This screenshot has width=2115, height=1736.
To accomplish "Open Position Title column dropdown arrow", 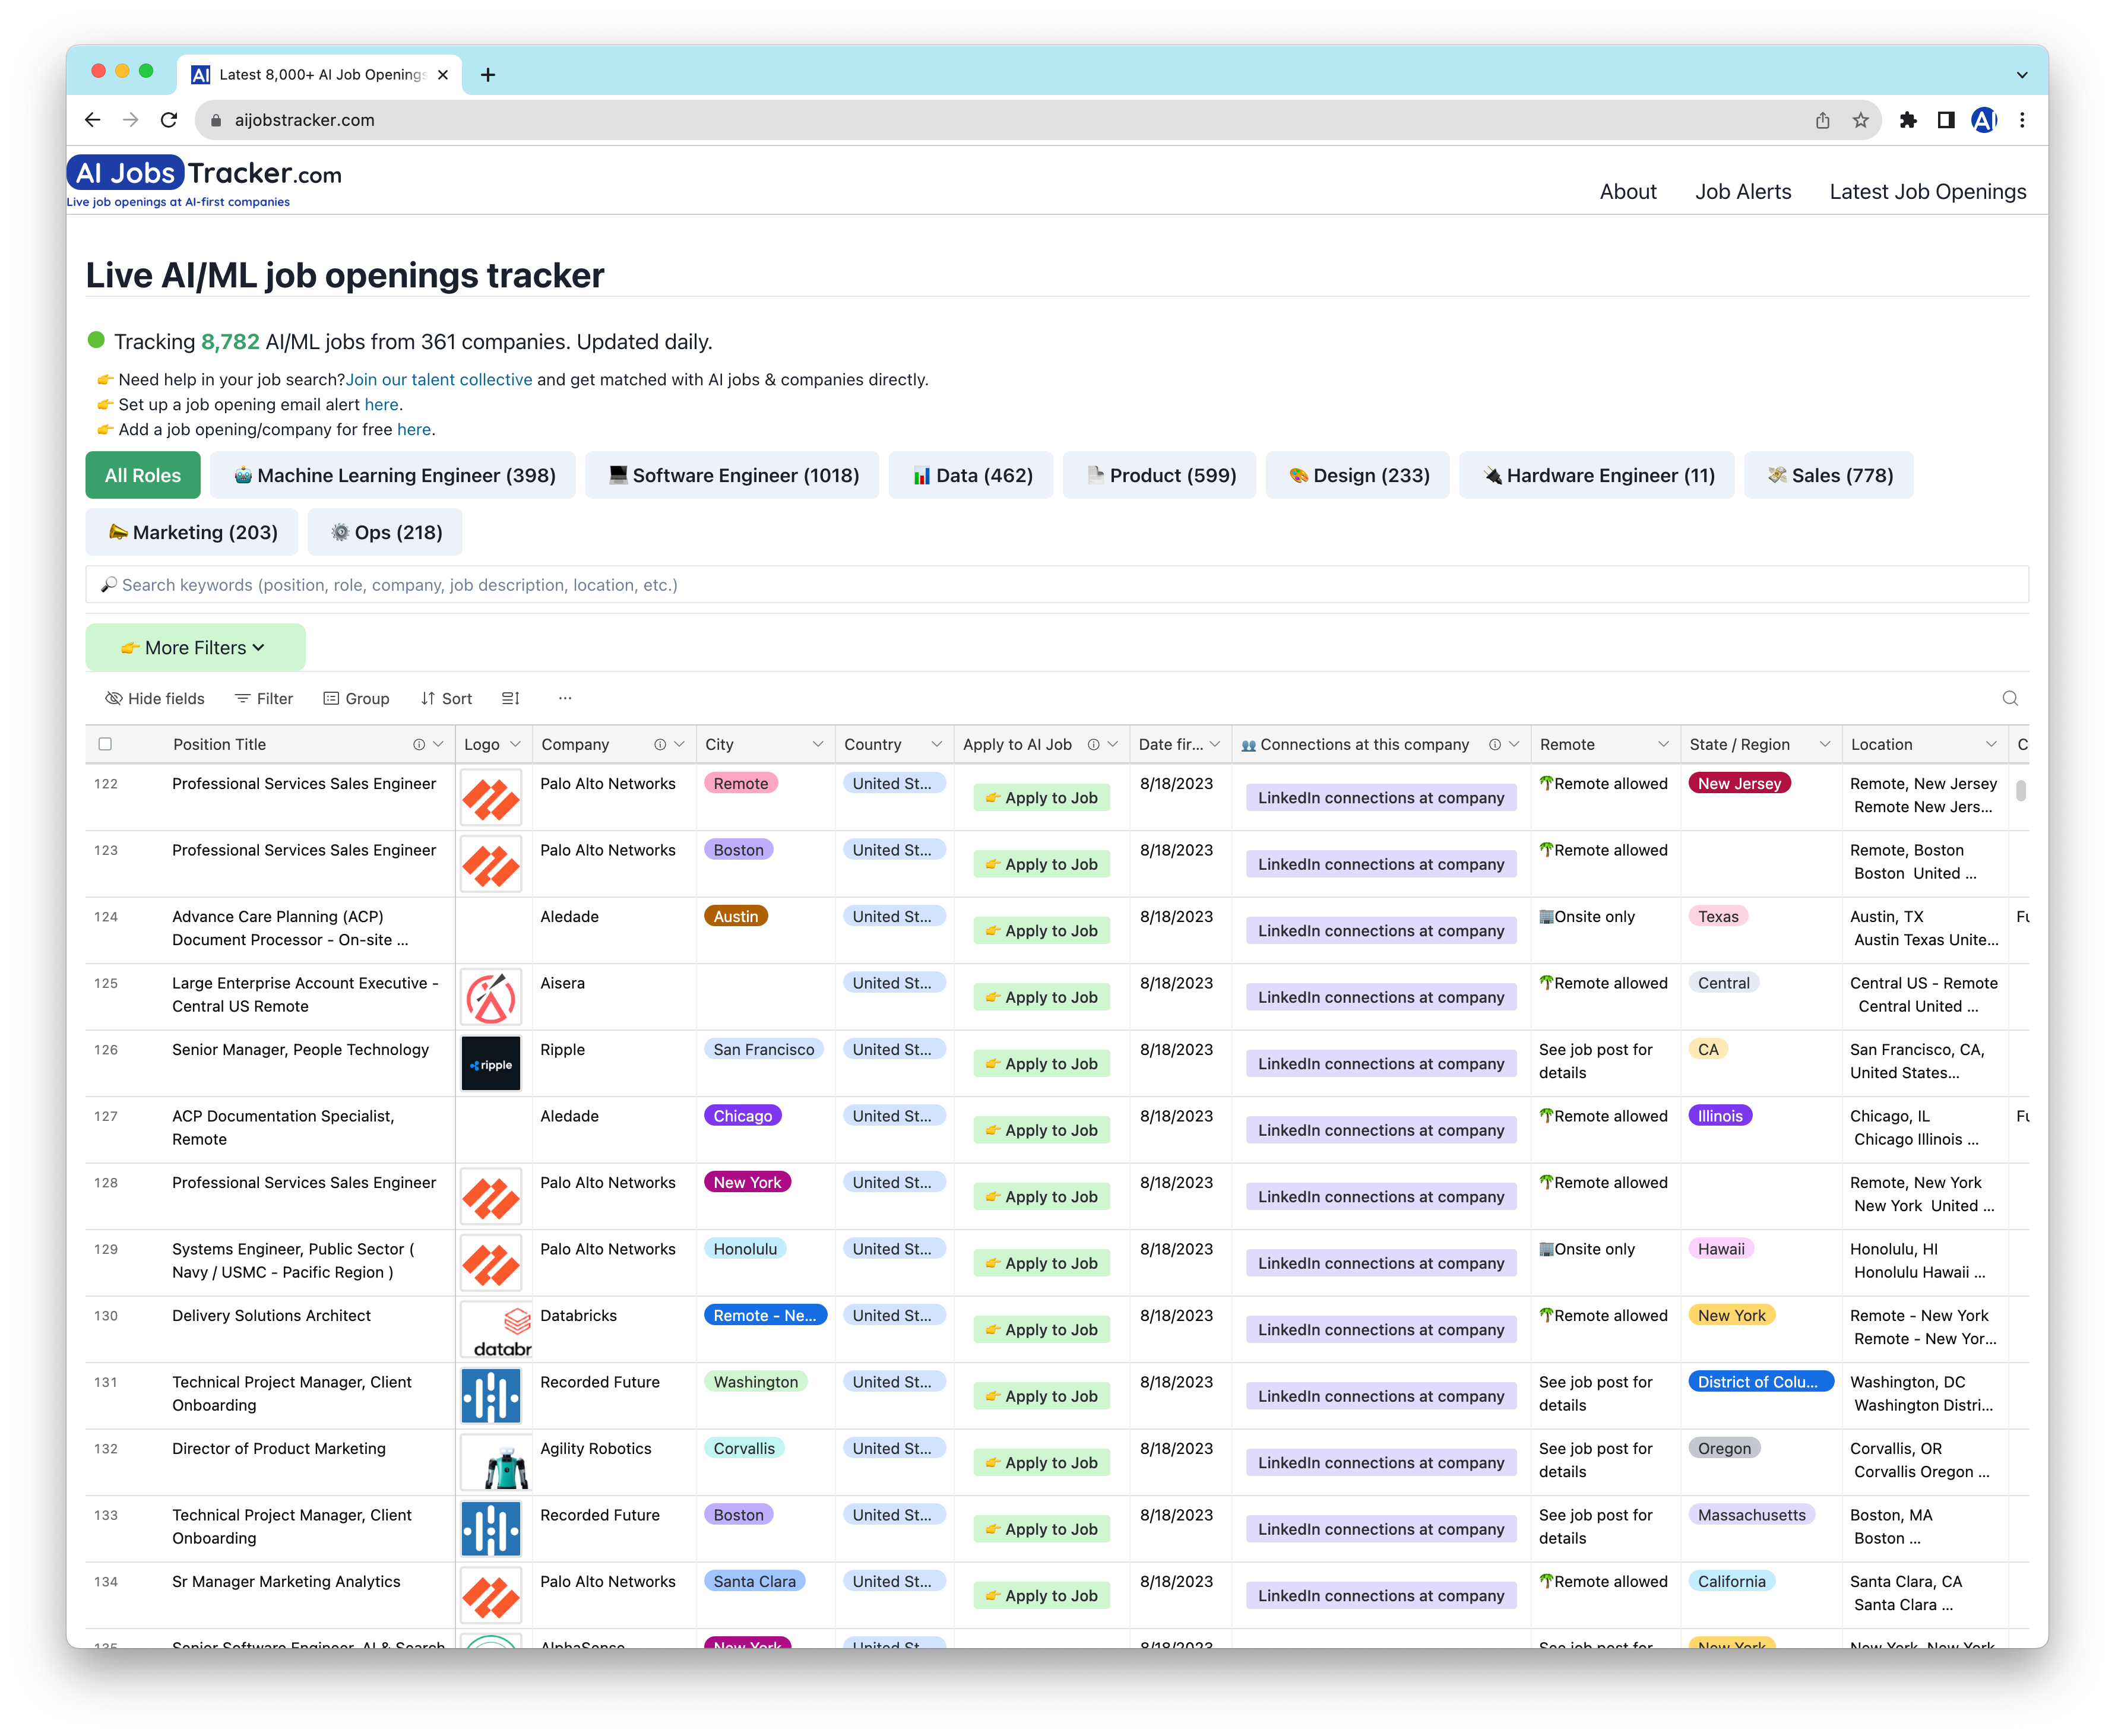I will pyautogui.click(x=438, y=744).
